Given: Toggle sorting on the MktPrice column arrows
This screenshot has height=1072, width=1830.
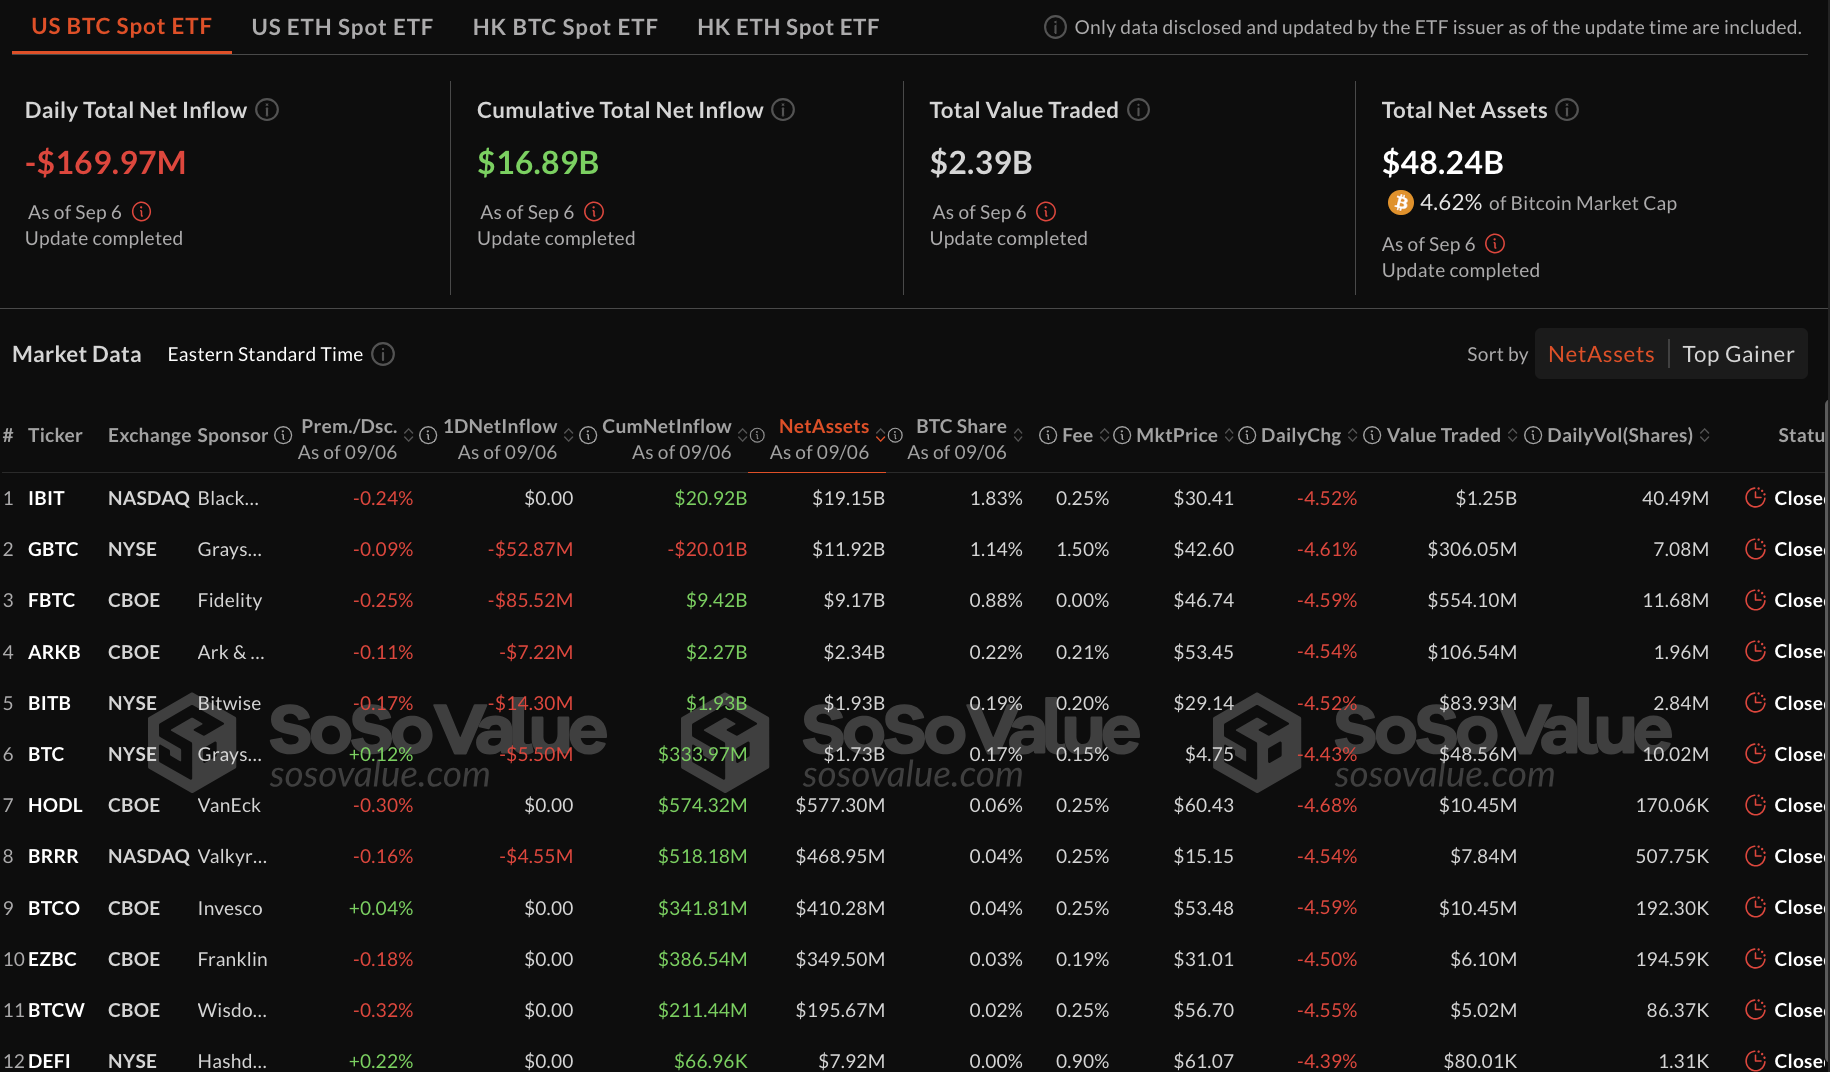Looking at the screenshot, I should [1229, 435].
